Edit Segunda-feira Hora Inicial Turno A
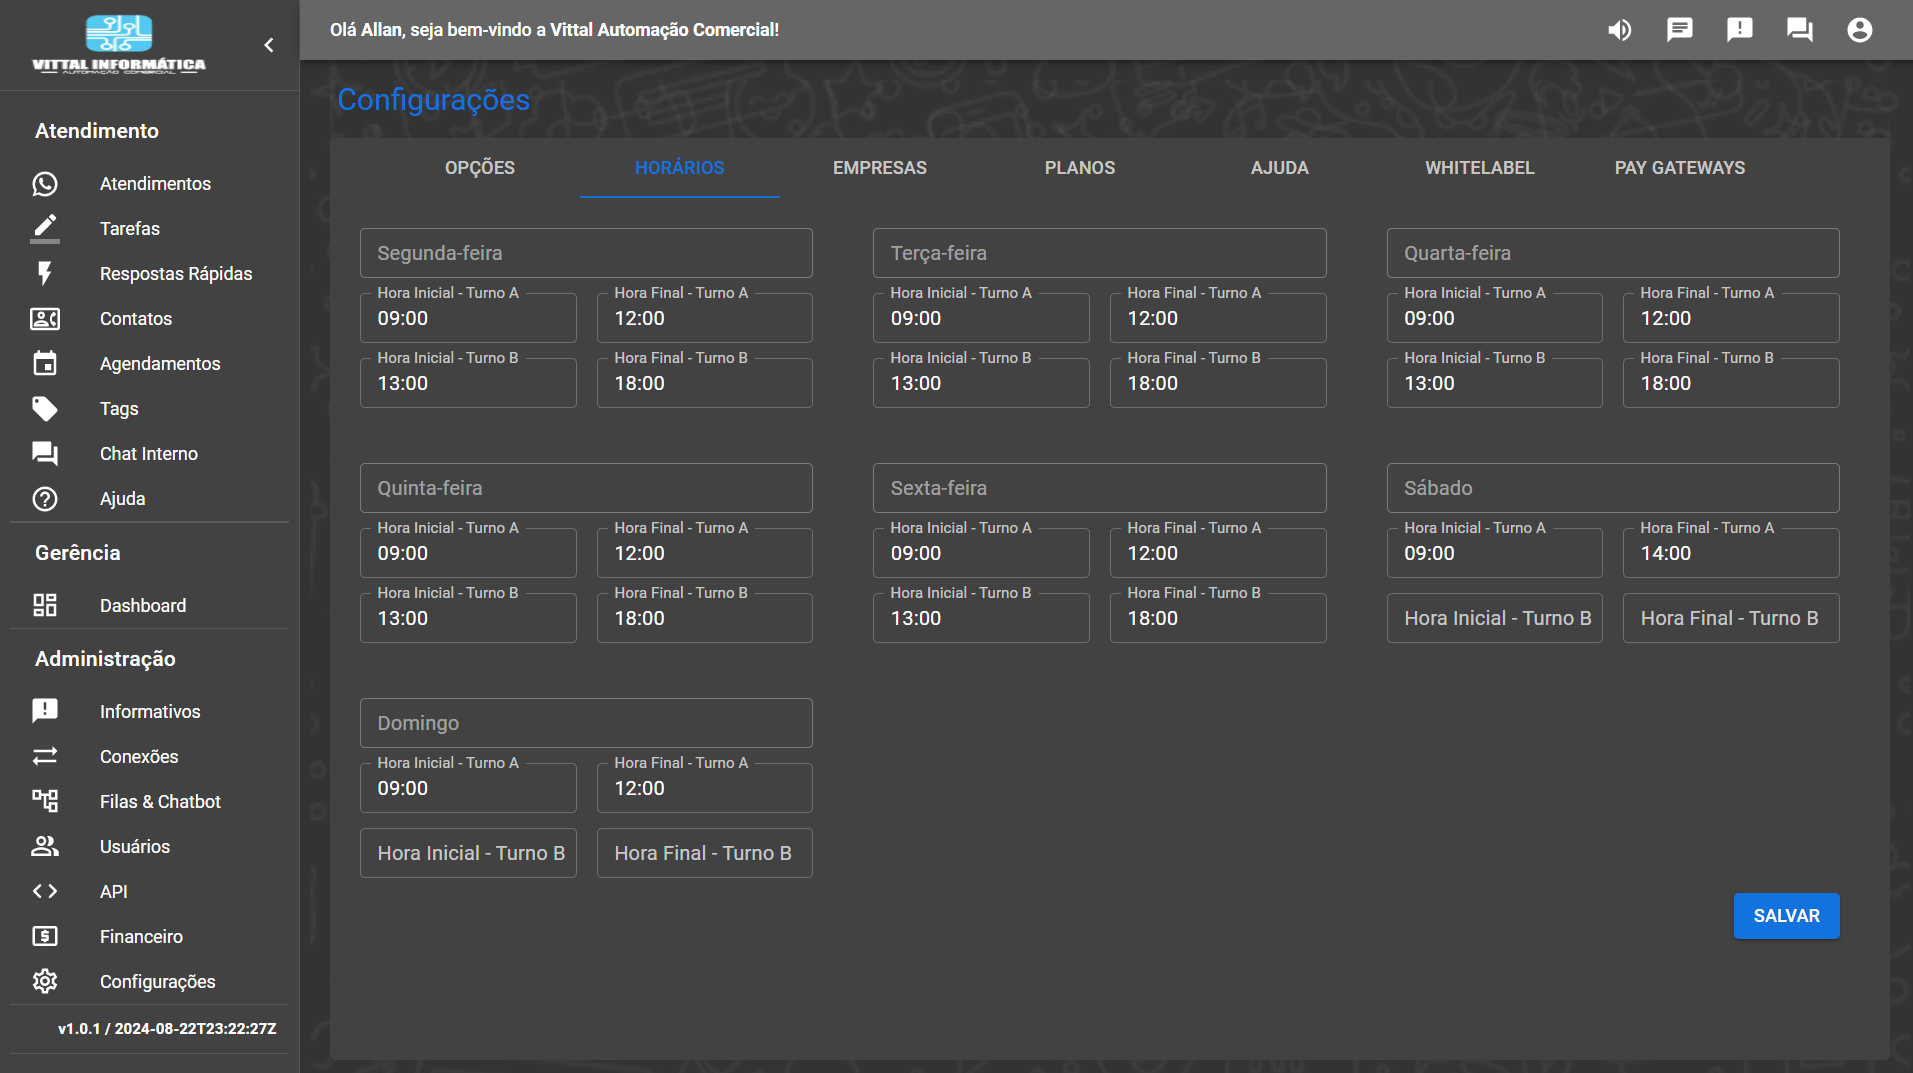 coord(468,318)
